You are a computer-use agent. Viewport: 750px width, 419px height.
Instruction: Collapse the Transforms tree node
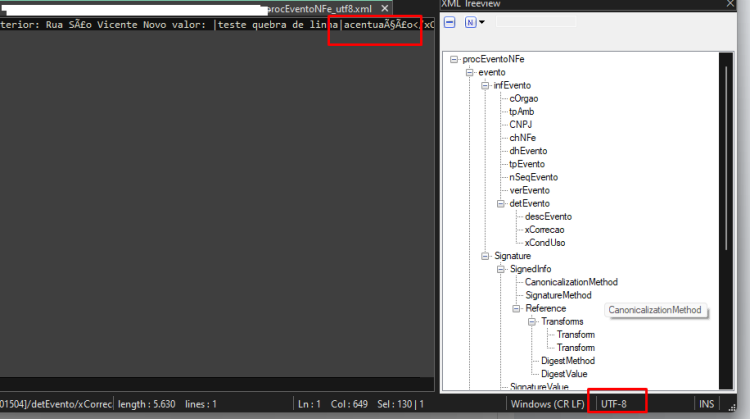pyautogui.click(x=532, y=322)
